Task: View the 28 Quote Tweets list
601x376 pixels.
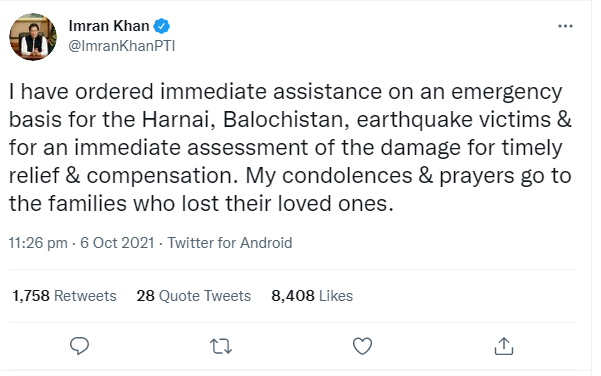Action: click(x=194, y=296)
